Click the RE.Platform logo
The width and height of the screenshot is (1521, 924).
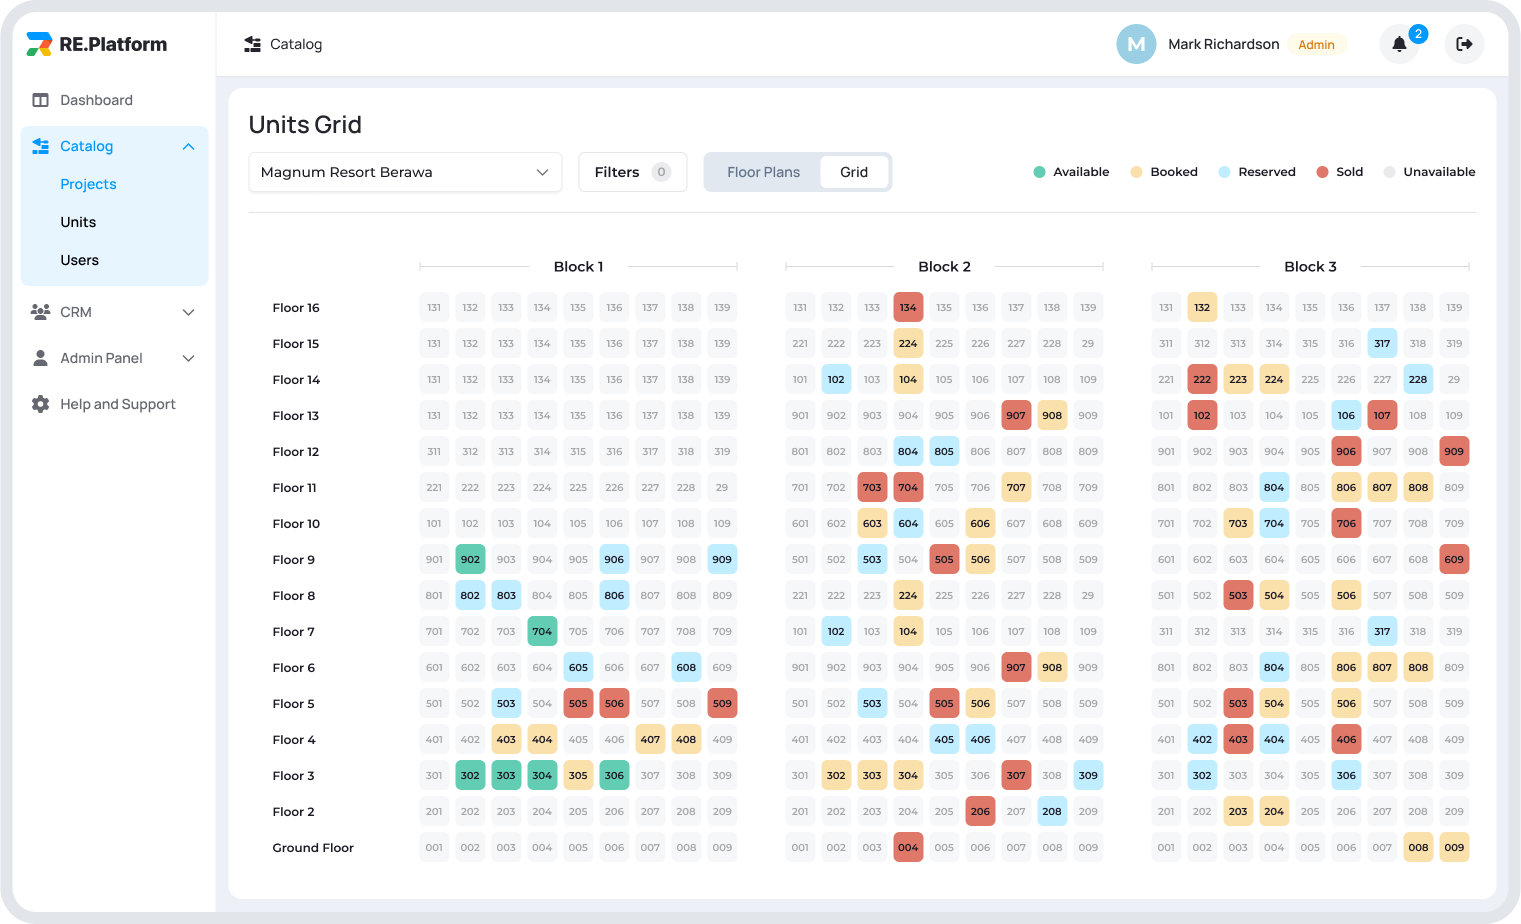[x=97, y=44]
